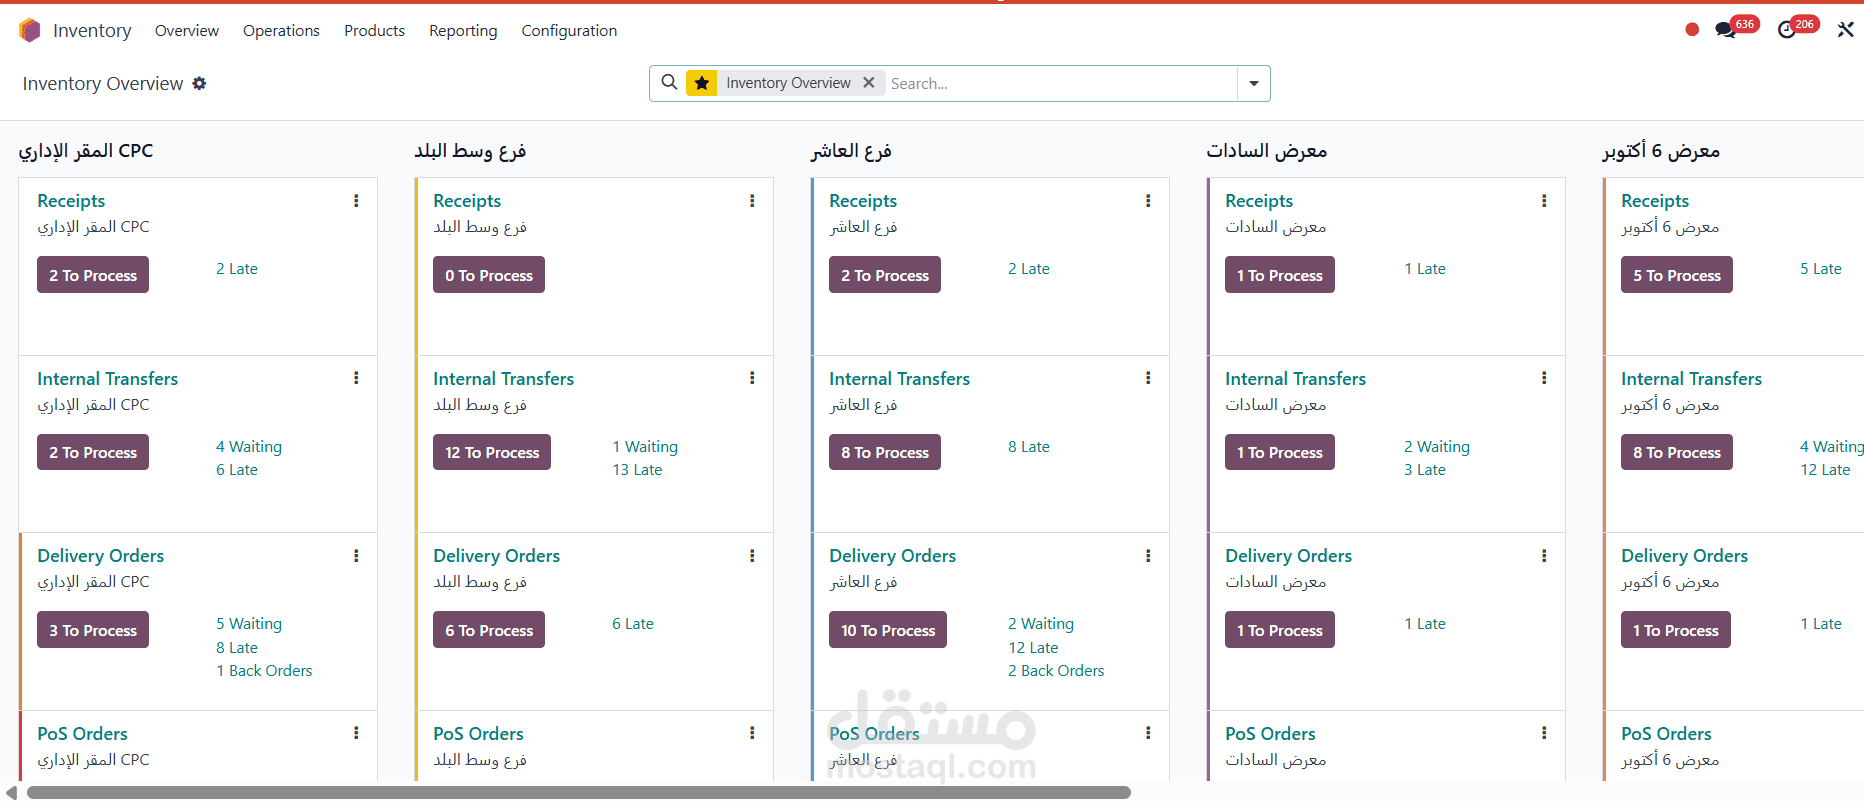Click '5 Waiting' in المقر الإداري CPC Delivery Orders

click(x=249, y=624)
